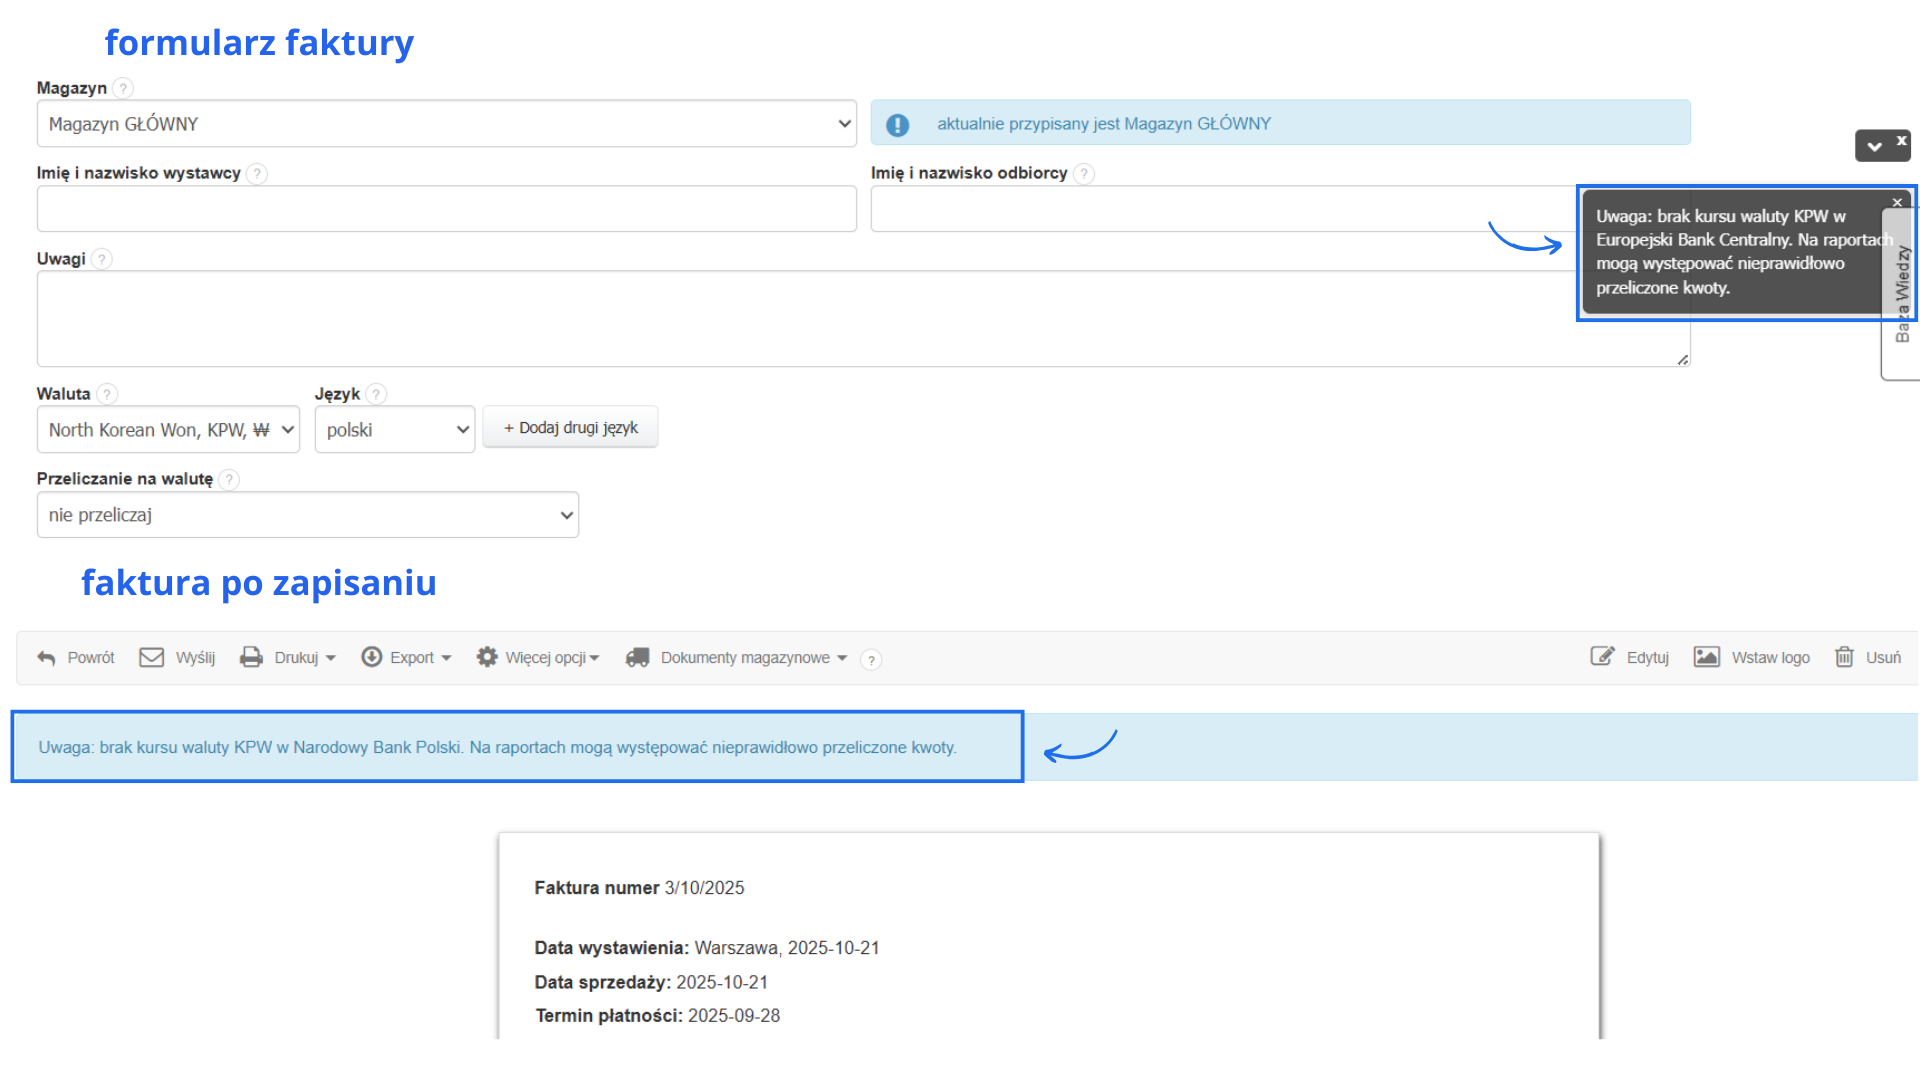Click the Usuń trash icon
The height and width of the screenshot is (1080, 1920).
coord(1844,658)
